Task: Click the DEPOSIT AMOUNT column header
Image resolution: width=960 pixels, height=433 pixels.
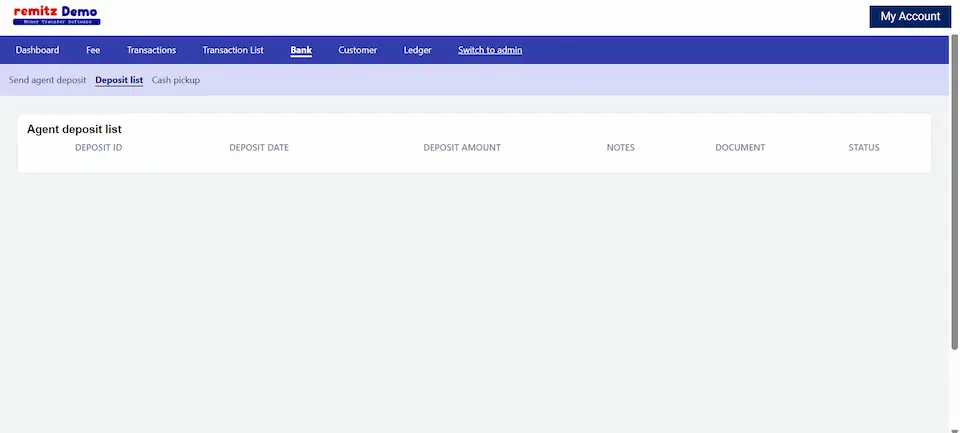Action: 462,148
